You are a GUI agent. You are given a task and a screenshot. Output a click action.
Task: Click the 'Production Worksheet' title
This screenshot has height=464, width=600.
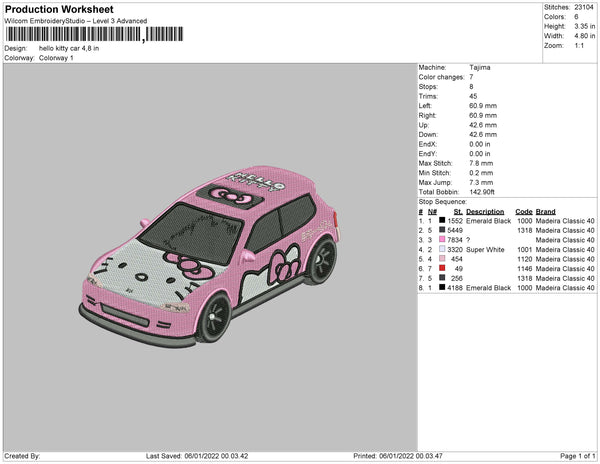(59, 10)
